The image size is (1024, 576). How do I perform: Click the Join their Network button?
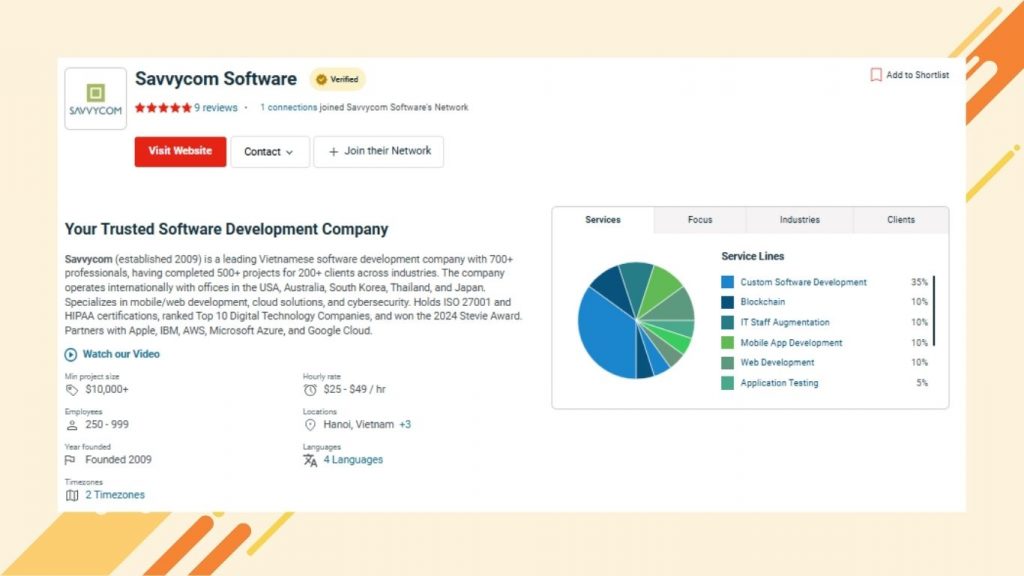tap(378, 151)
